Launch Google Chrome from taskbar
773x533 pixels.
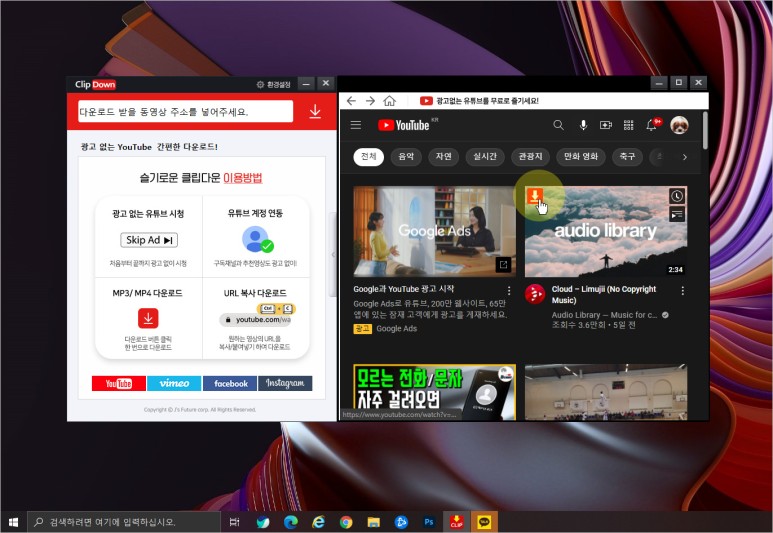(x=346, y=522)
